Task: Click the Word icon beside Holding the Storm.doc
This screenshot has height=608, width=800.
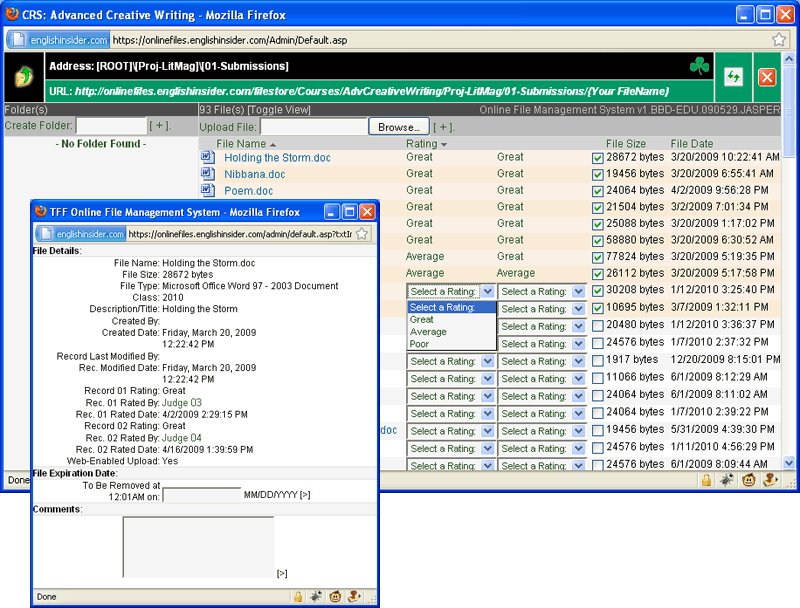Action: click(207, 157)
